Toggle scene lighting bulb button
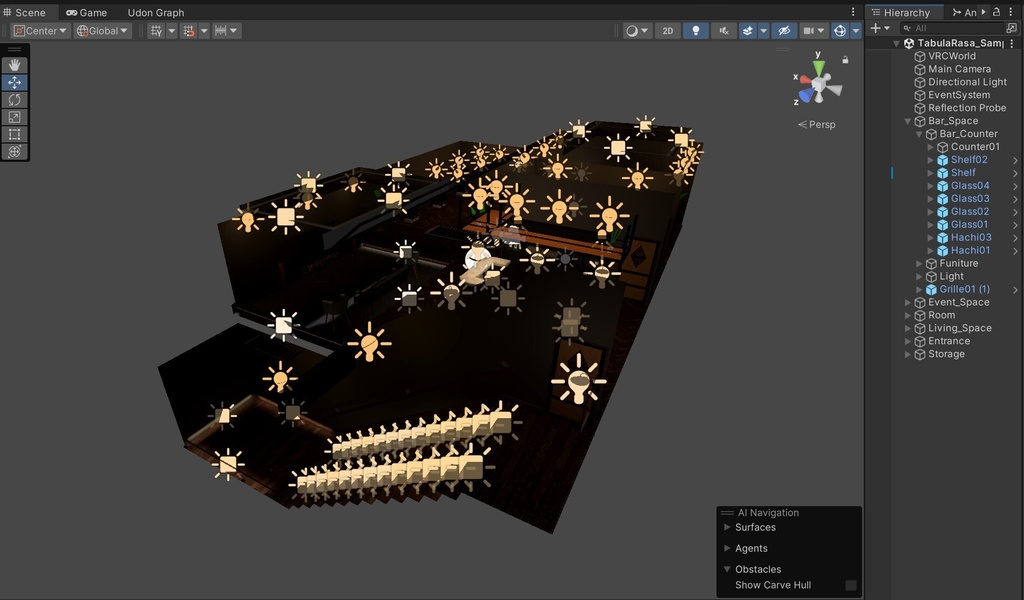This screenshot has height=600, width=1024. click(696, 31)
